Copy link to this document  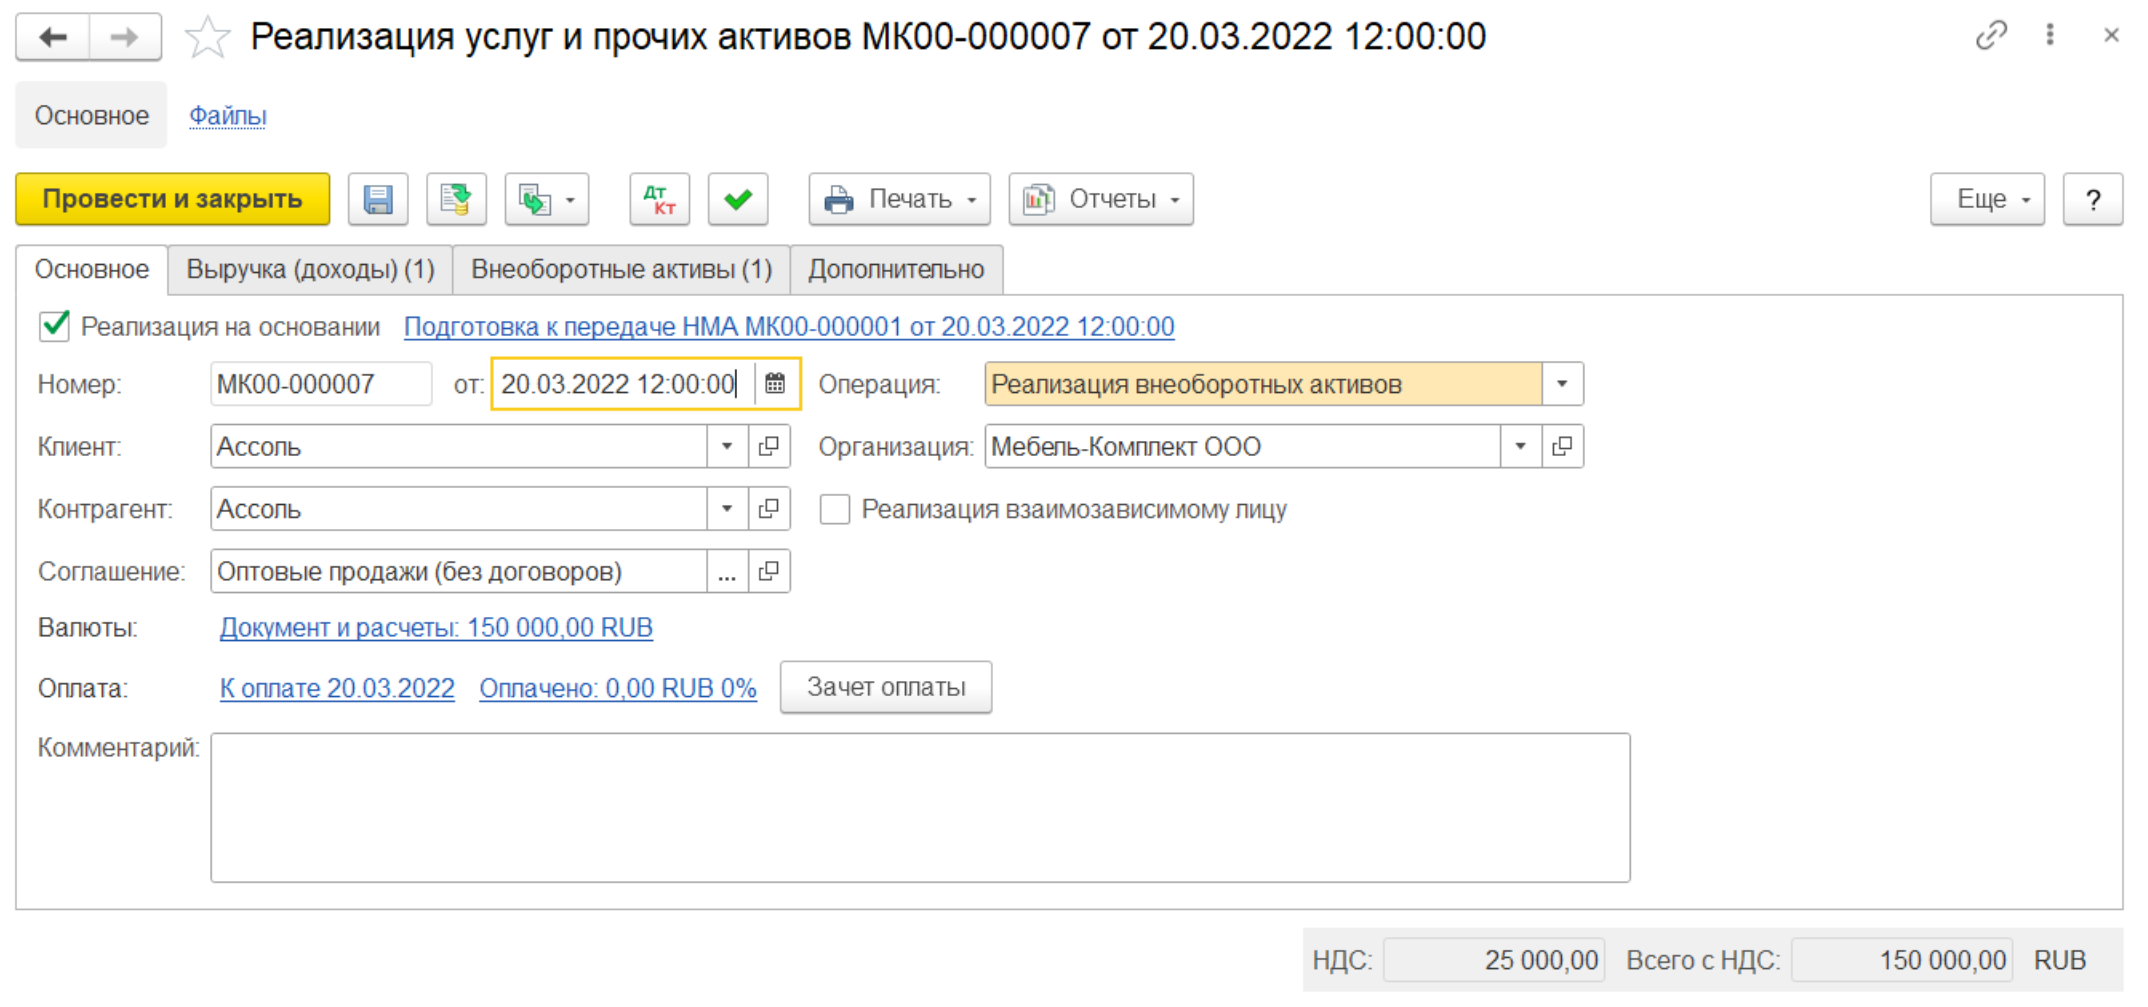click(x=1990, y=36)
